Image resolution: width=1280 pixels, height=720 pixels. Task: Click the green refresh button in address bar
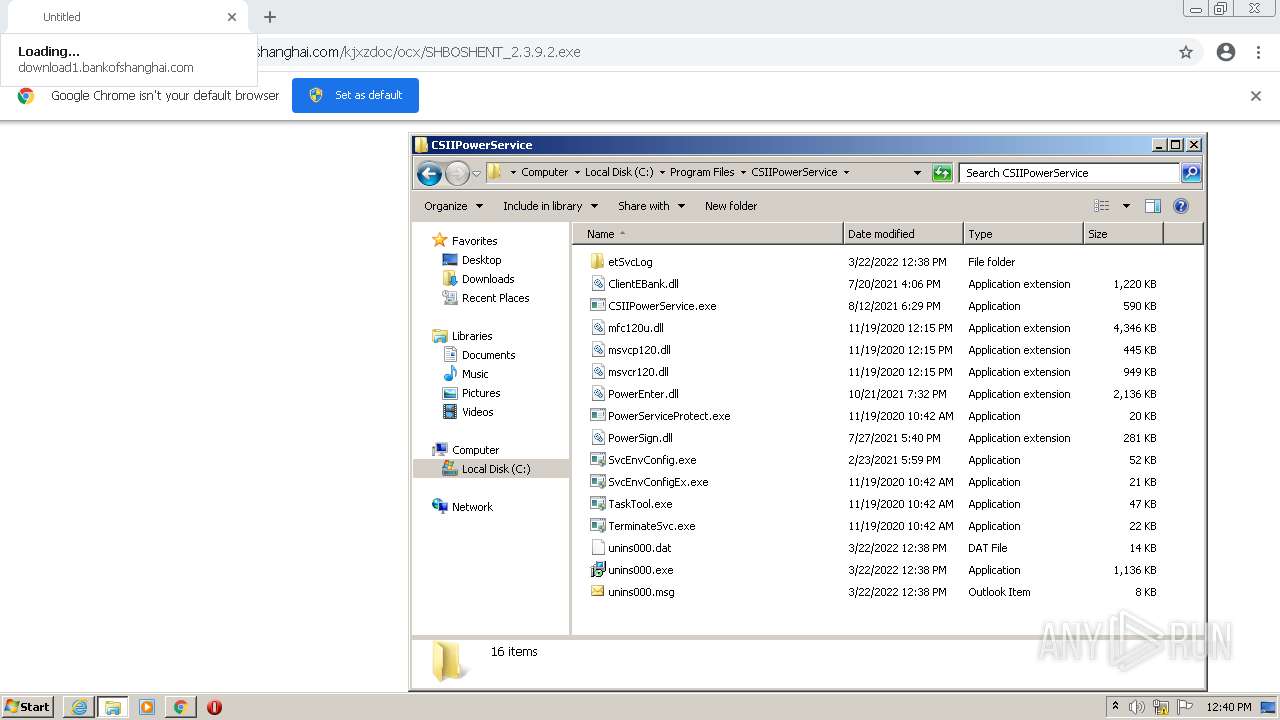(941, 173)
